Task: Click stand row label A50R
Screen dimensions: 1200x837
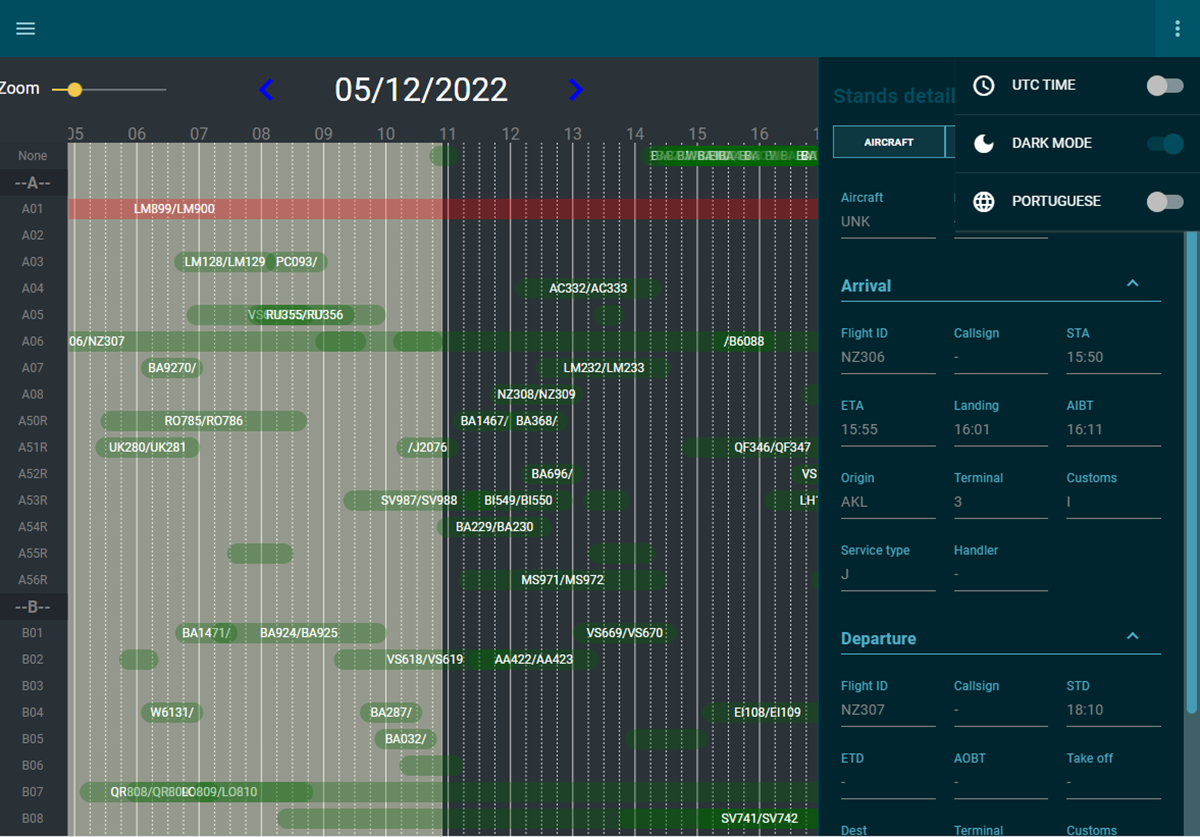Action: pos(33,421)
